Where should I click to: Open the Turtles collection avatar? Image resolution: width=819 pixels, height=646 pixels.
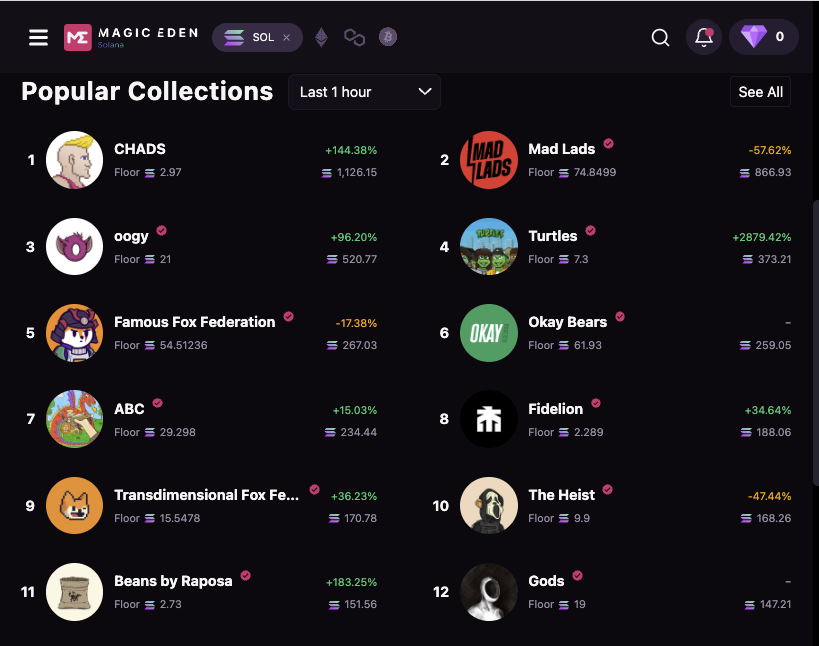tap(488, 246)
